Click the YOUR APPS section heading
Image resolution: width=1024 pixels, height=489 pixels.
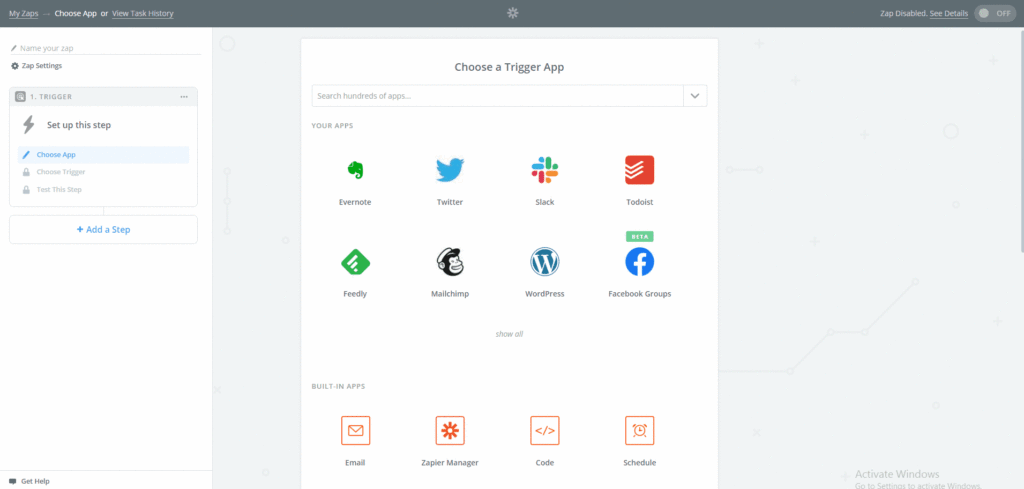(332, 125)
